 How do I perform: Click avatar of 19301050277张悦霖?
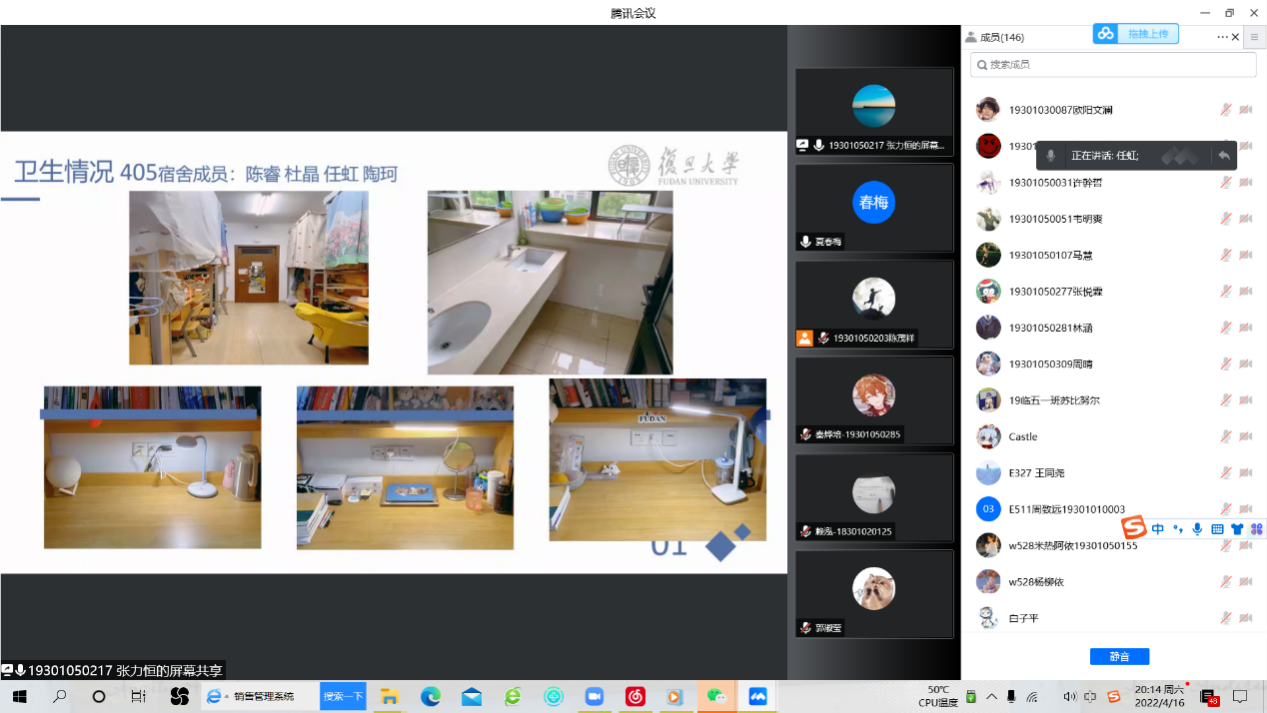[x=988, y=291]
